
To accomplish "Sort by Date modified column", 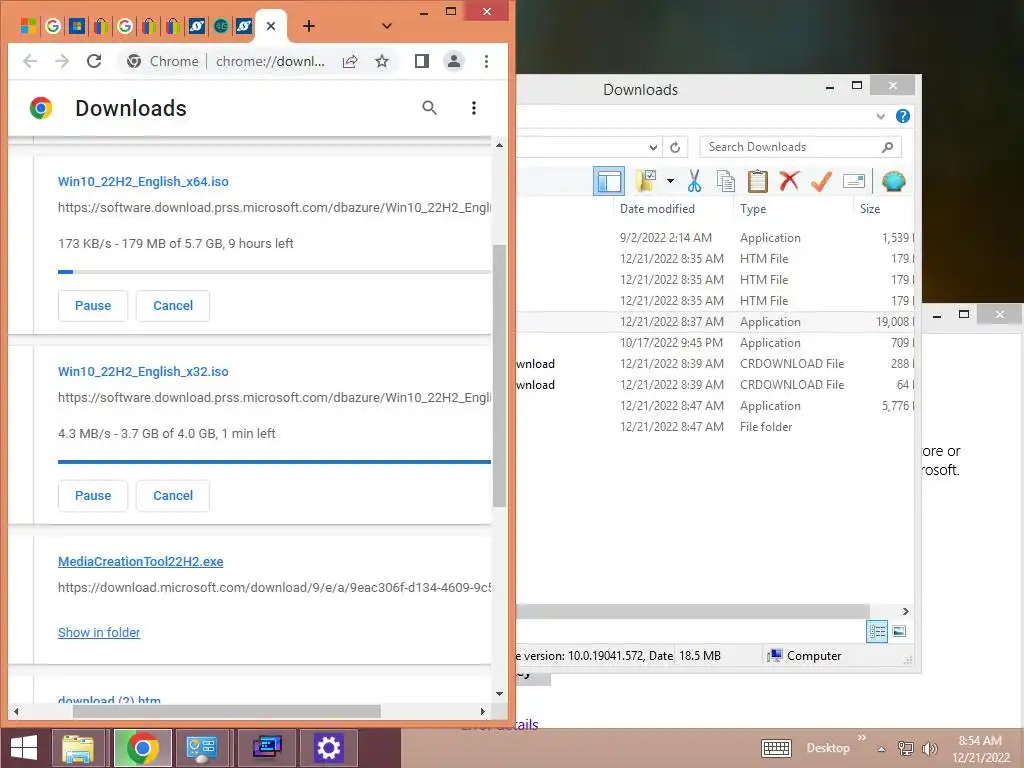I will pyautogui.click(x=657, y=209).
